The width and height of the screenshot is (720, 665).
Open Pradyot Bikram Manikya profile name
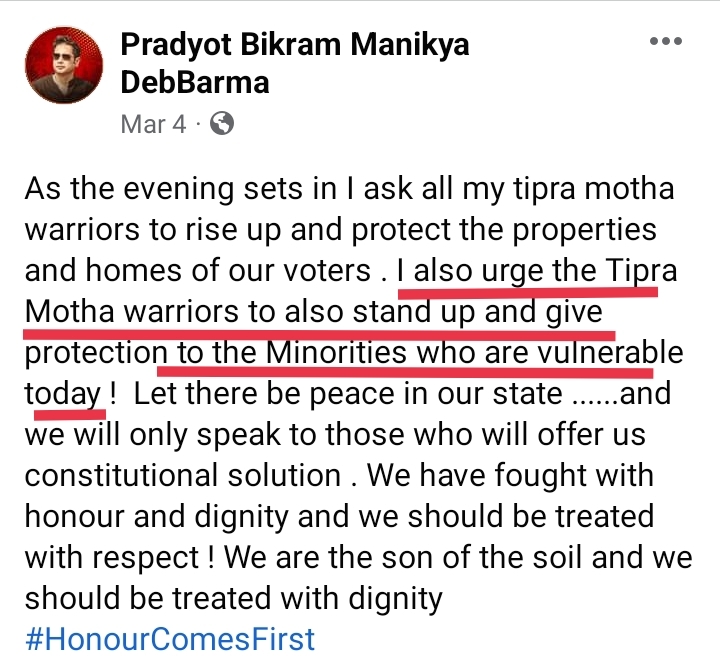[295, 45]
